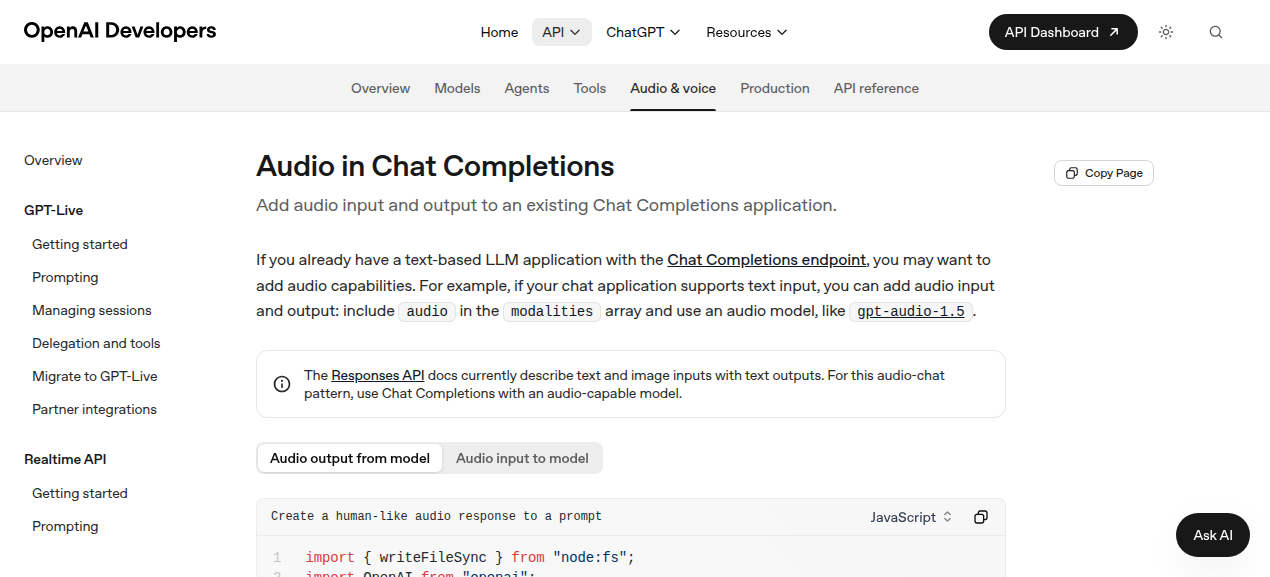Follow the Chat Completions endpoint link

tap(767, 260)
